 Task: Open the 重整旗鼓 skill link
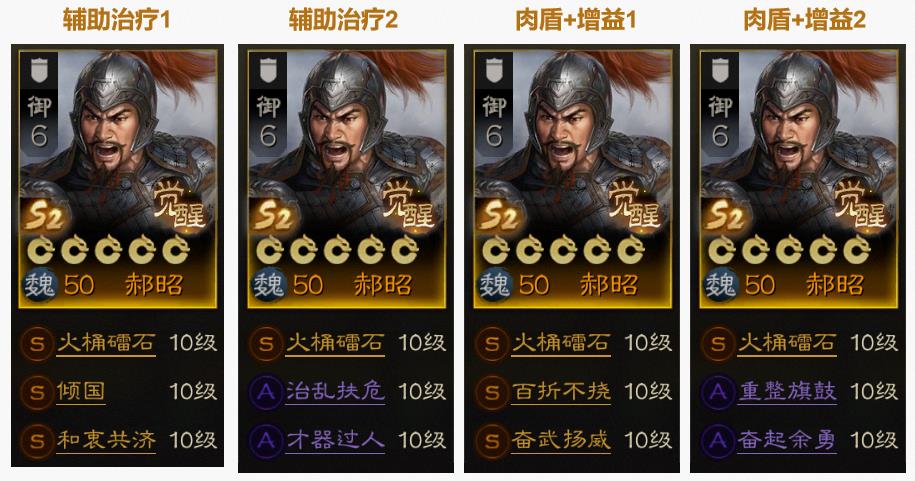tap(787, 392)
